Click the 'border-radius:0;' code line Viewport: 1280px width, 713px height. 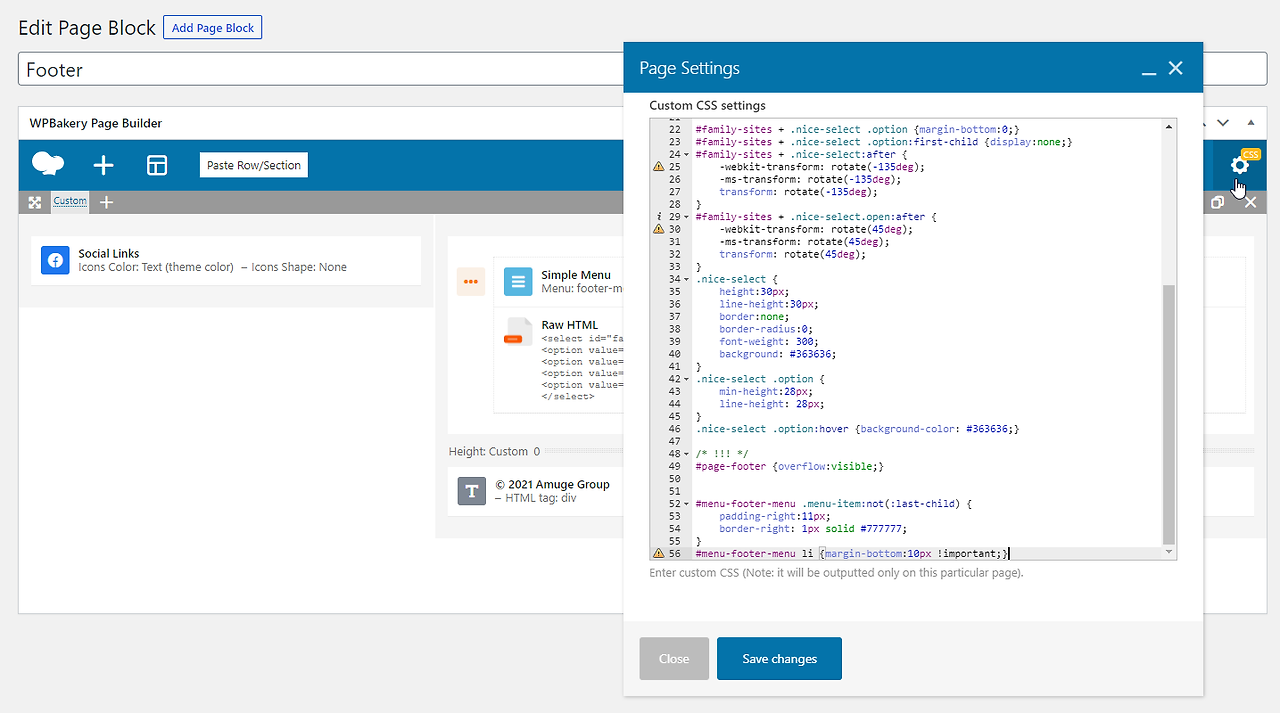766,329
